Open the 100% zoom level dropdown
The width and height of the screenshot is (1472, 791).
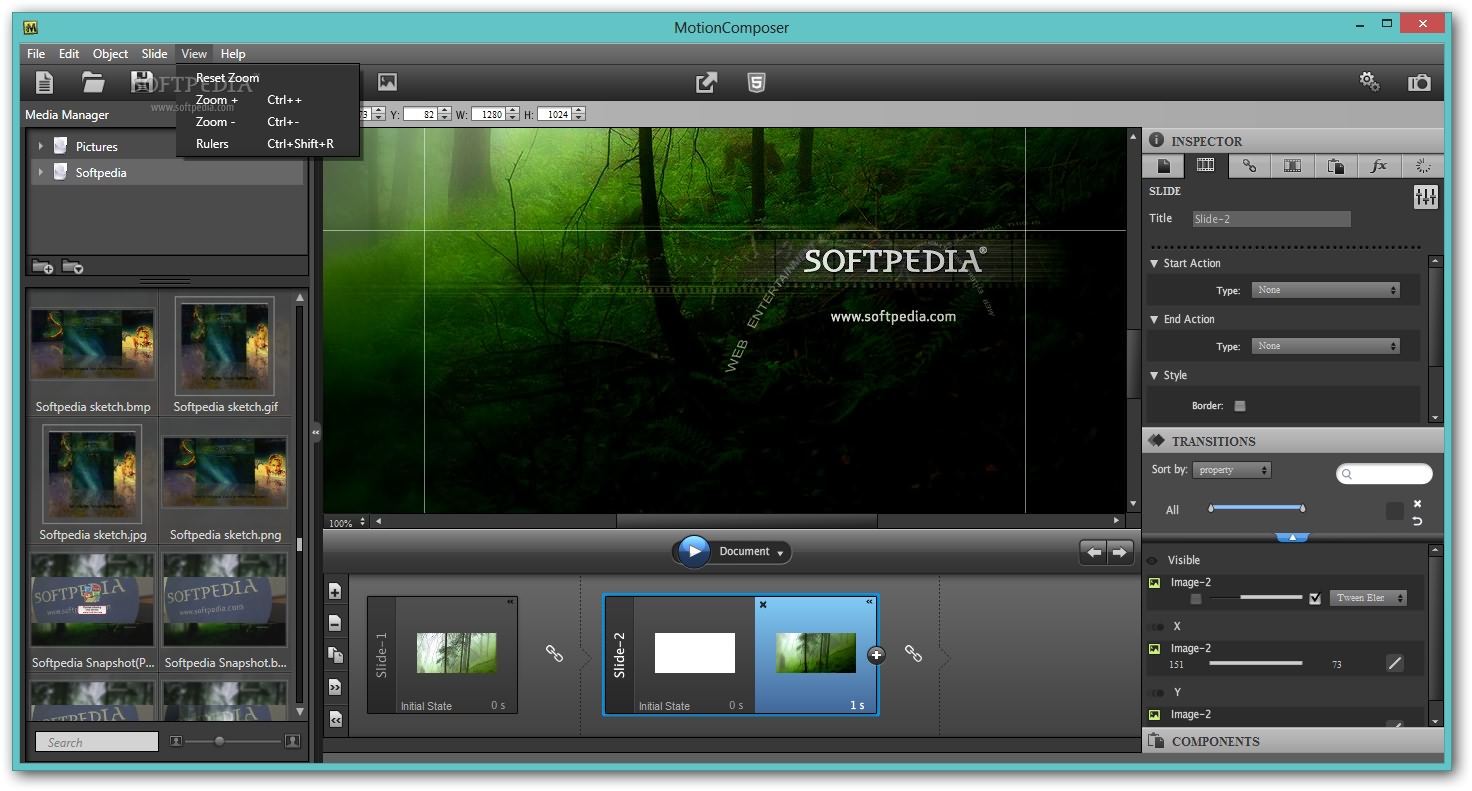point(348,522)
